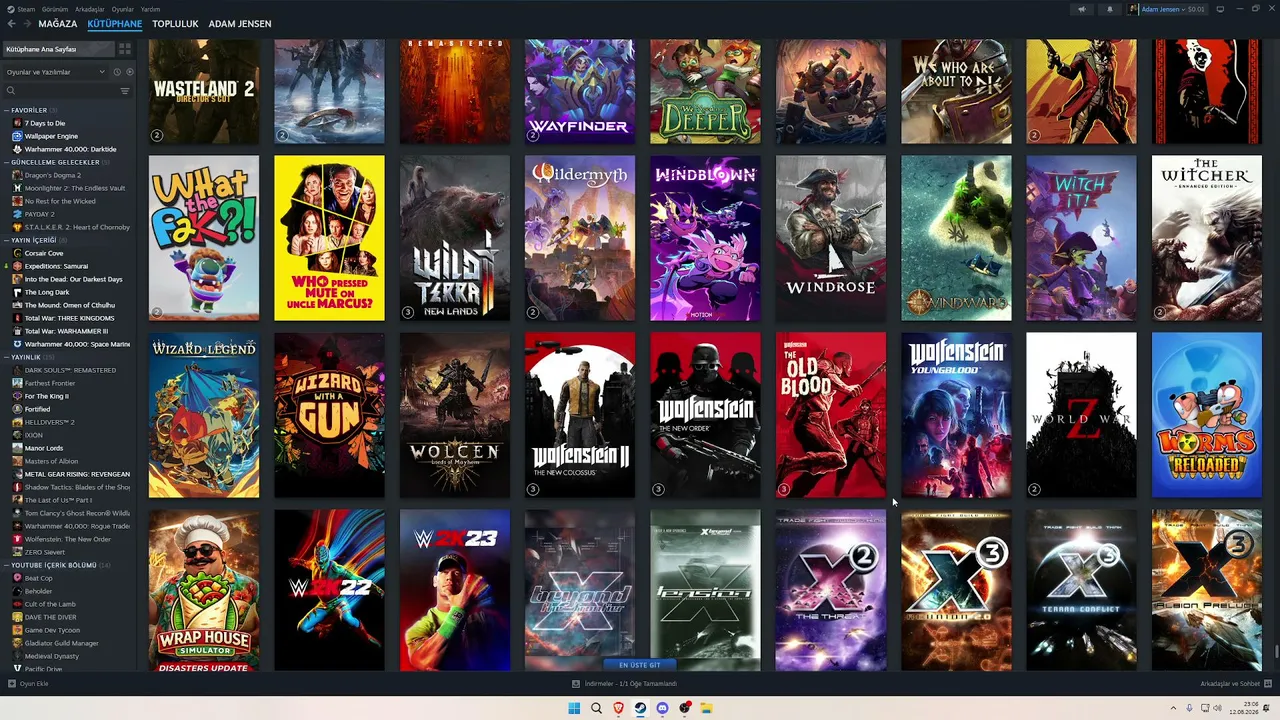This screenshot has width=1280, height=720.
Task: Open the notifications bell
Action: point(1109,9)
